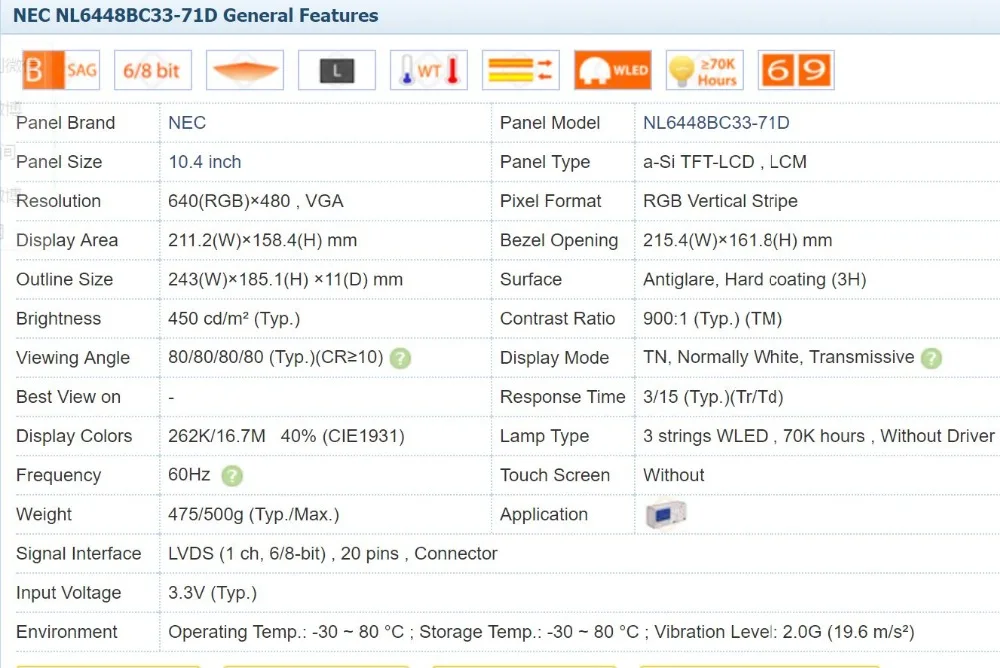Click the Panel Brand label
Image resolution: width=1000 pixels, height=668 pixels.
66,122
